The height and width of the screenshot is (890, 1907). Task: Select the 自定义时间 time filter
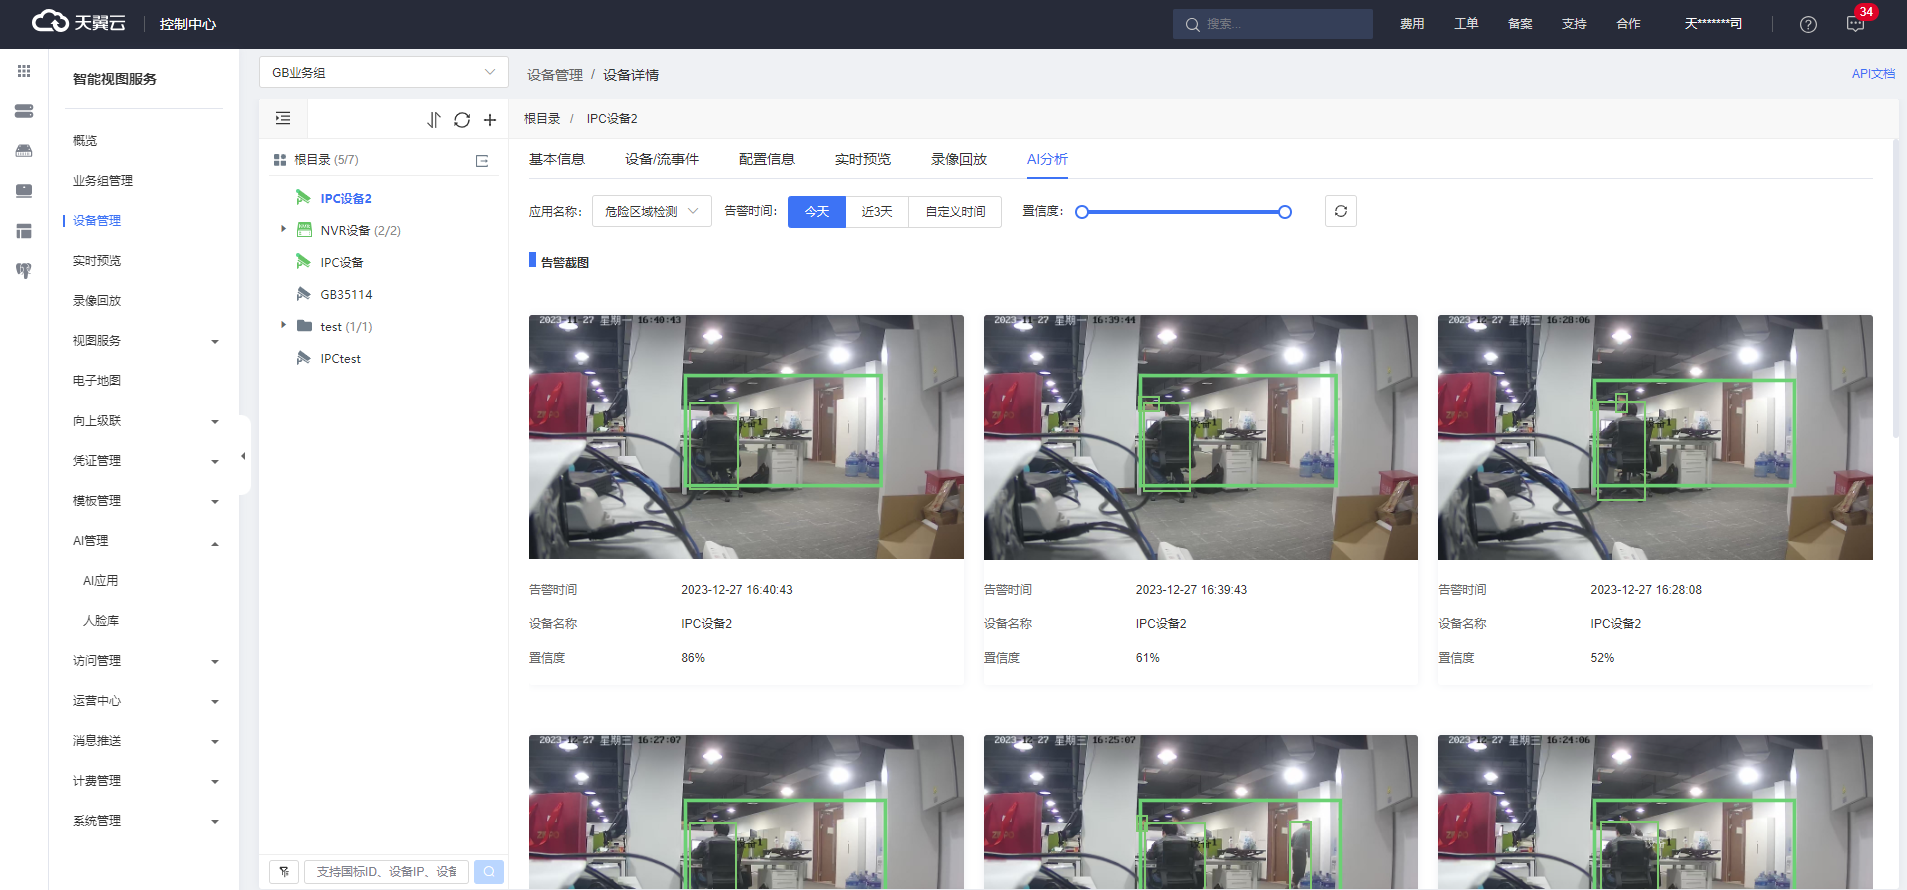click(955, 212)
